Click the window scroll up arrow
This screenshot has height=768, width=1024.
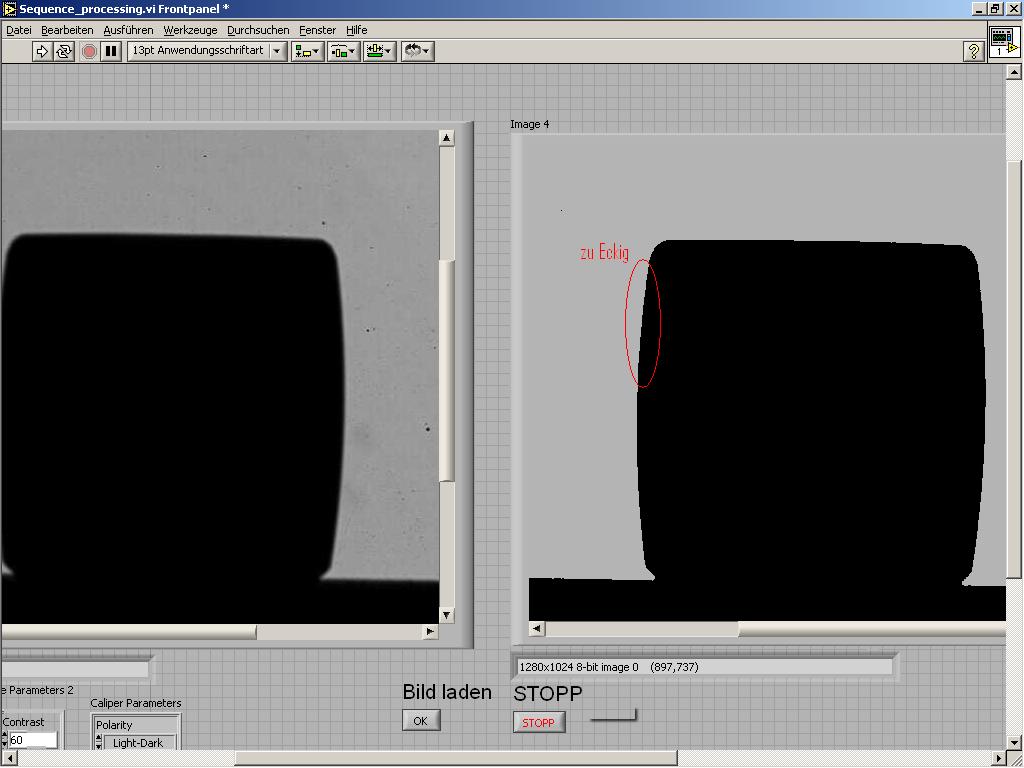[1014, 72]
